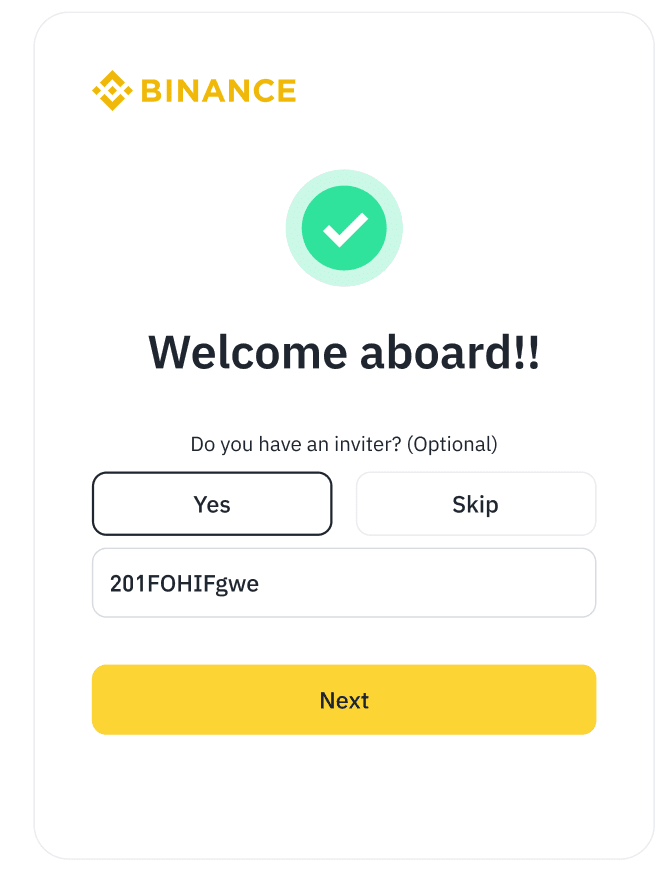
Task: Click the white tick inside the green circle
Action: 344,230
